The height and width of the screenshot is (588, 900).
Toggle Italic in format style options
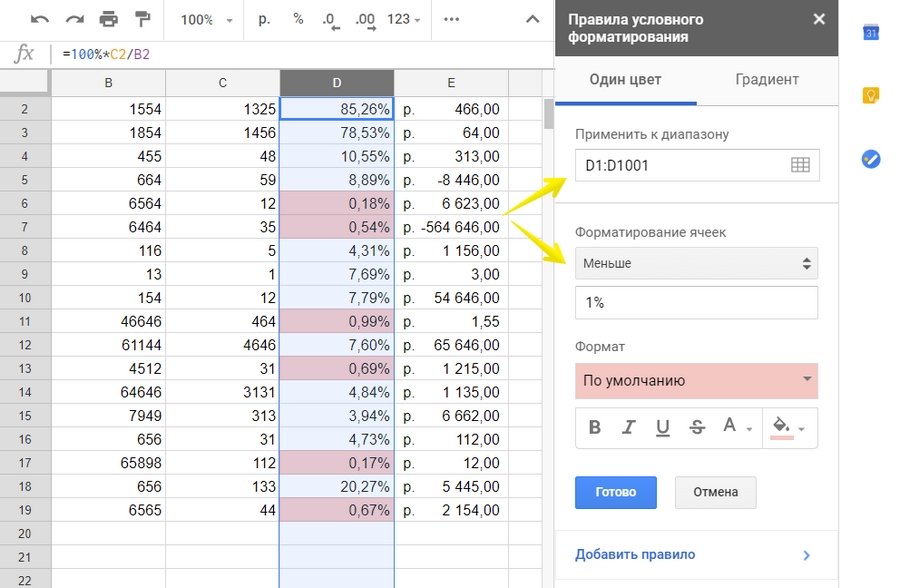pyautogui.click(x=629, y=427)
